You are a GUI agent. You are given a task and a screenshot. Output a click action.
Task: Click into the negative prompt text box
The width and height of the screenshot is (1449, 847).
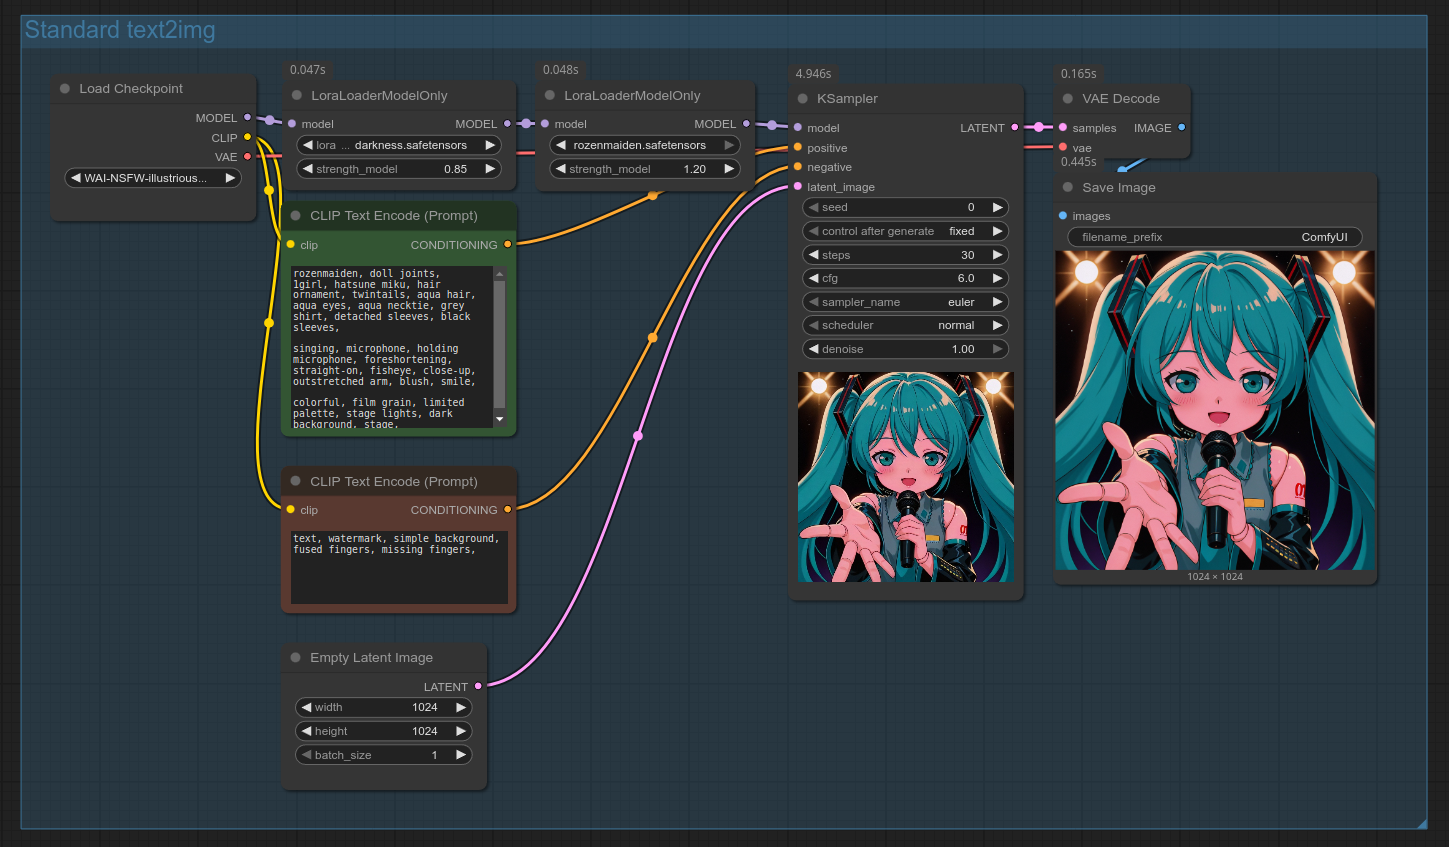coord(399,567)
